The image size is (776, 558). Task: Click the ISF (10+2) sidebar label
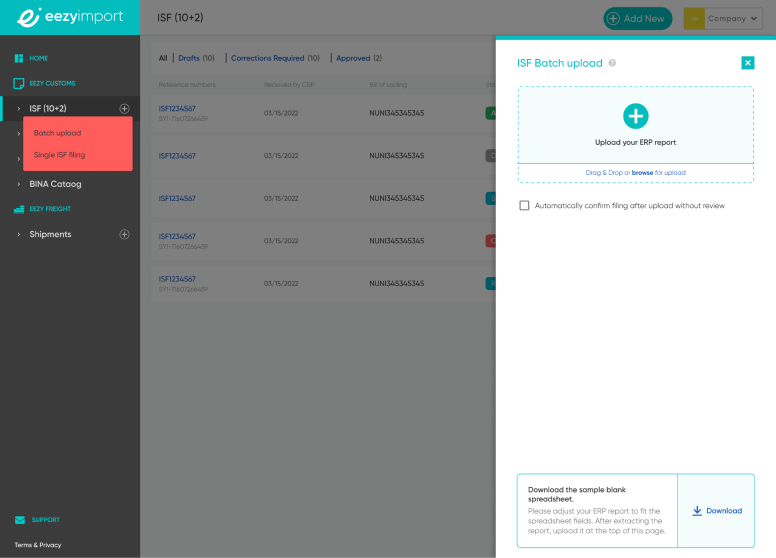(x=48, y=108)
